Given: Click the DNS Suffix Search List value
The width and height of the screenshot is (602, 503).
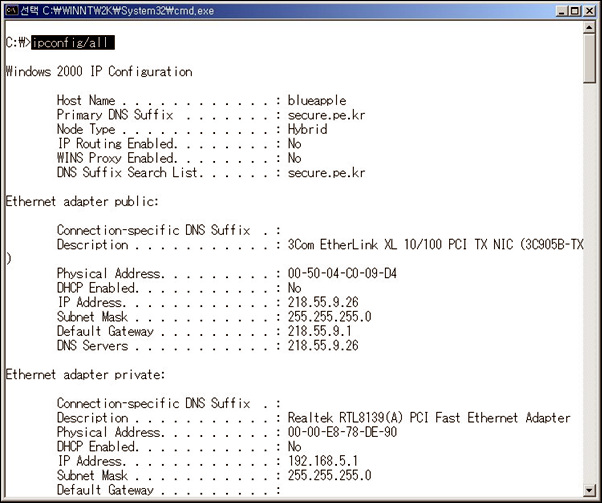Looking at the screenshot, I should (x=326, y=173).
